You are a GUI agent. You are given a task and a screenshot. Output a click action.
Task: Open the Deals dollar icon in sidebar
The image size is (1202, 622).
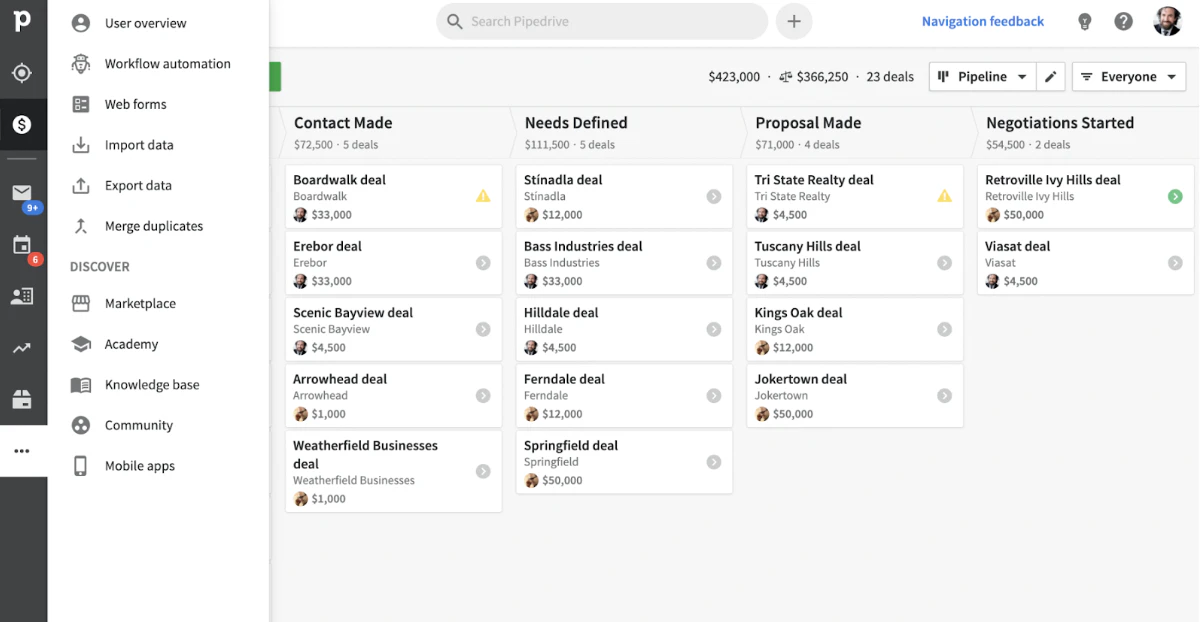pos(22,125)
